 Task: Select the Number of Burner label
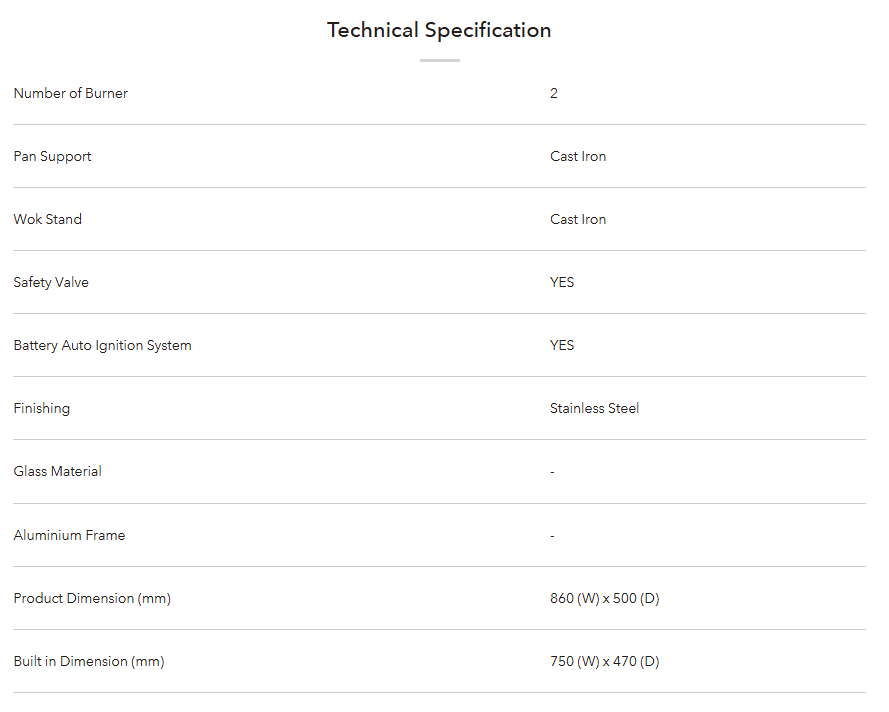(x=71, y=93)
